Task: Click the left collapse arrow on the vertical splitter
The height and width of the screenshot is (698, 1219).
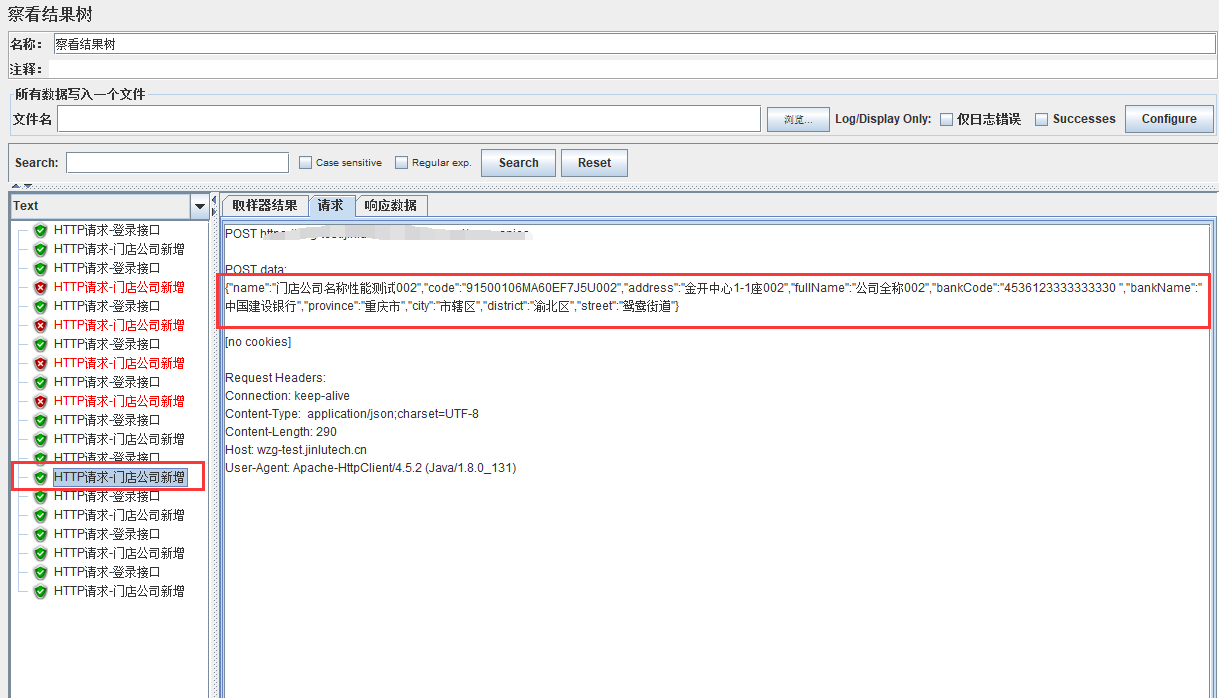Action: pos(214,201)
